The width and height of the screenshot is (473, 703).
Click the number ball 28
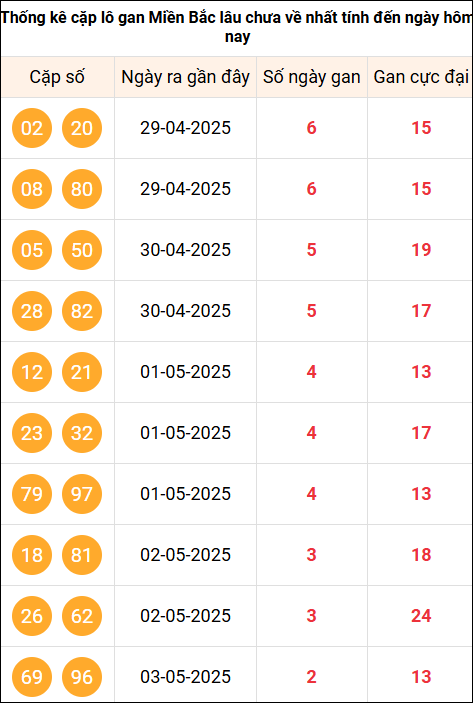point(32,311)
